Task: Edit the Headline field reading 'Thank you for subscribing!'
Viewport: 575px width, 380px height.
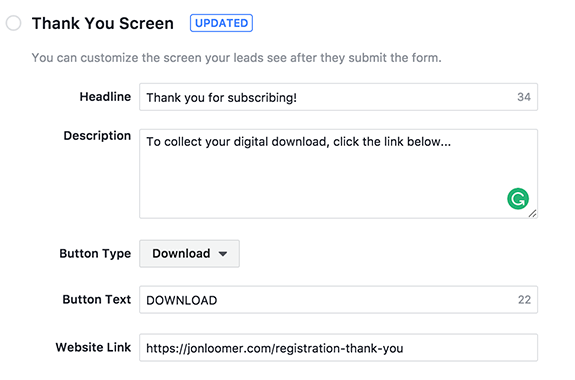Action: (338, 97)
